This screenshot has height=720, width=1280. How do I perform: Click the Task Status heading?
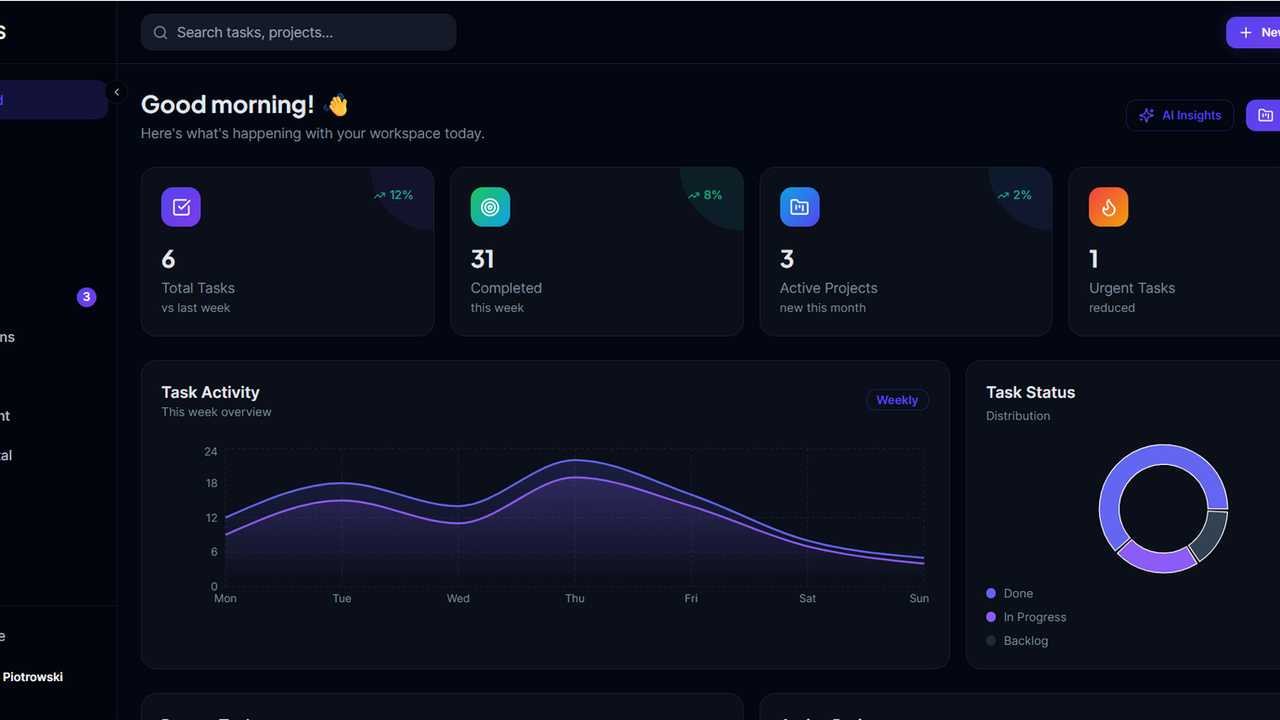pos(1031,392)
